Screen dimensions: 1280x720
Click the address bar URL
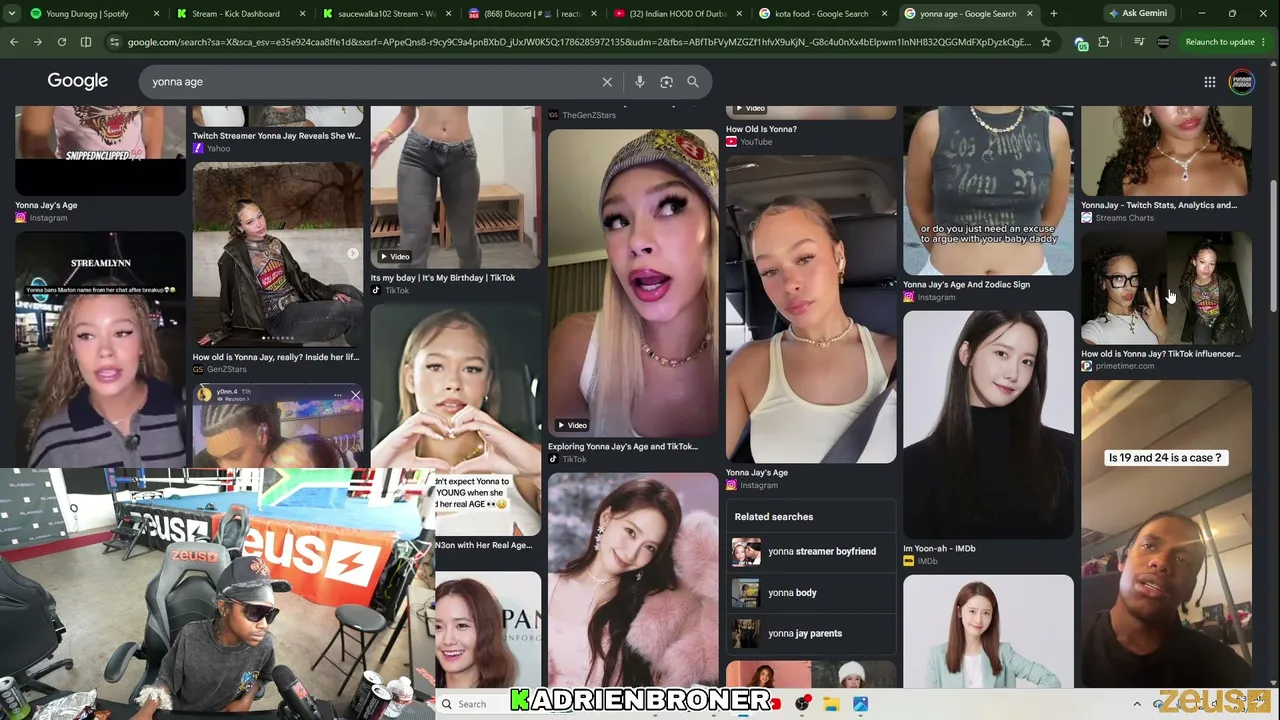point(579,42)
